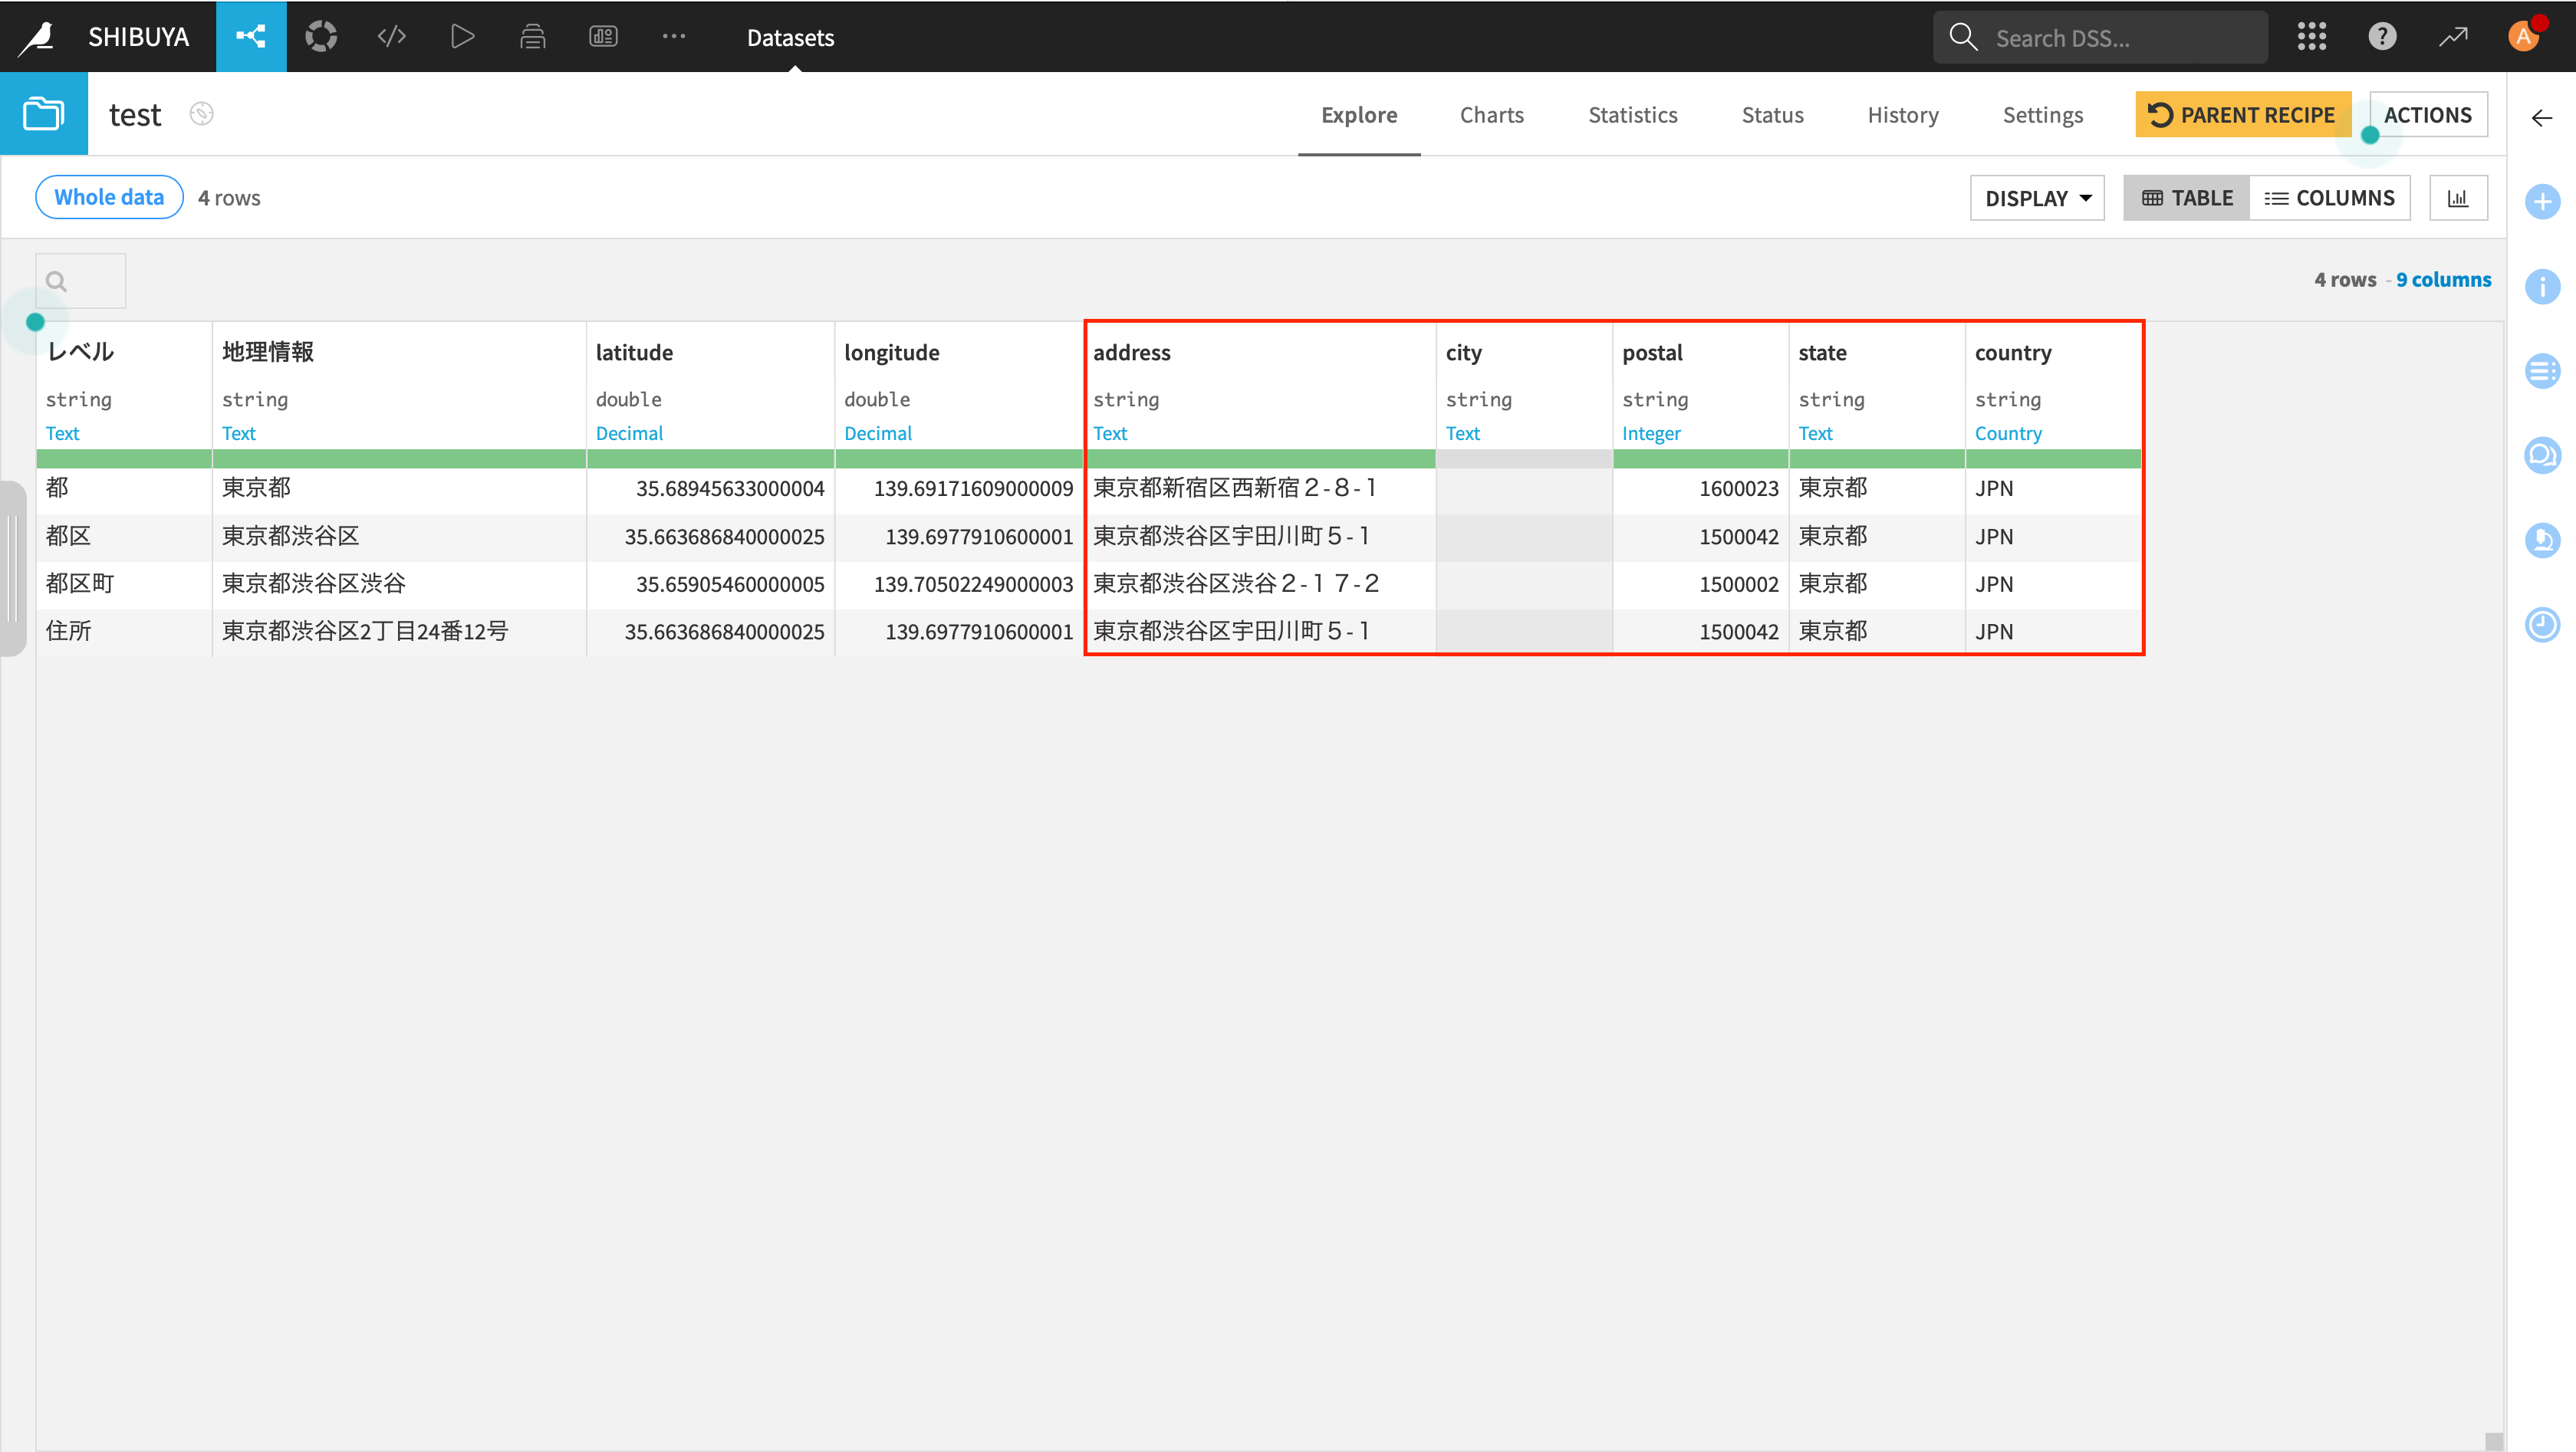The image size is (2576, 1452).
Task: Open the state column header menu
Action: 1822,352
